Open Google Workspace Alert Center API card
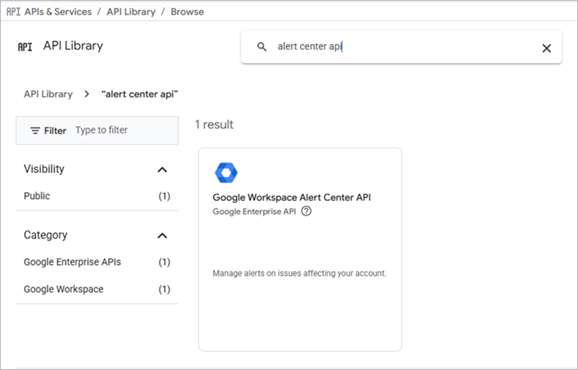The image size is (578, 370). [300, 249]
